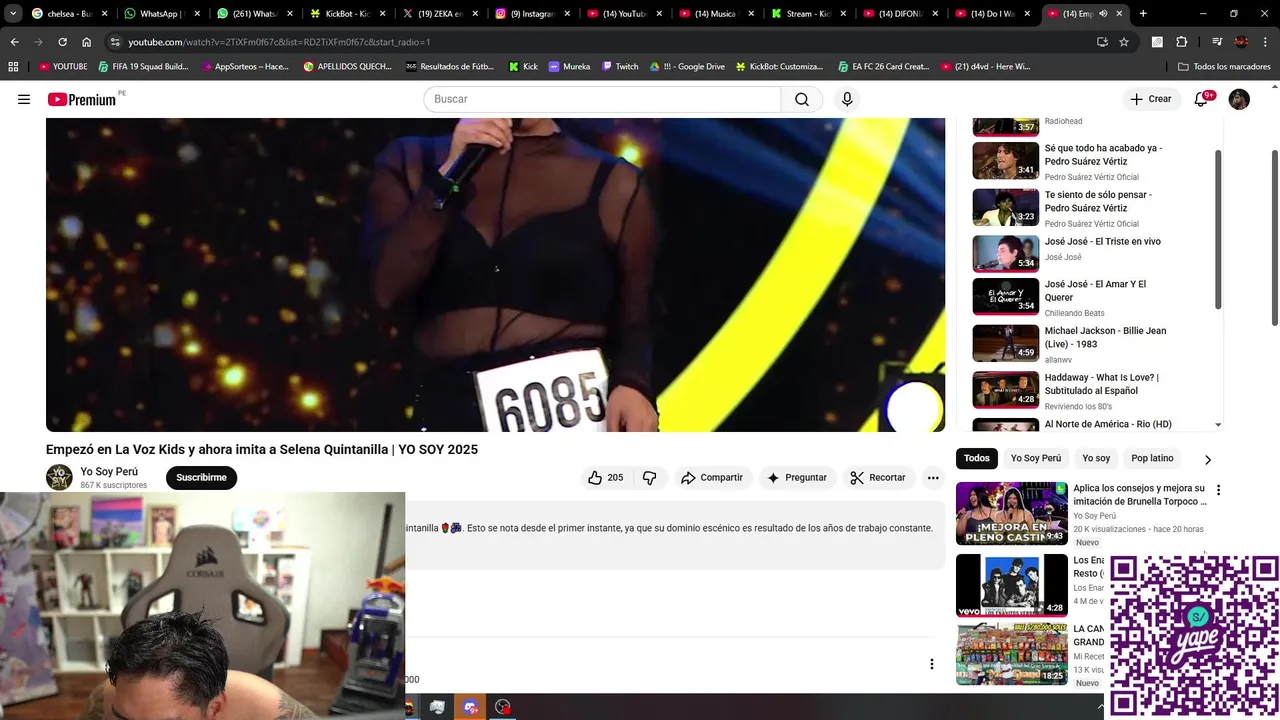
Task: Open Yo Soy Perú channel name link
Action: coord(109,472)
